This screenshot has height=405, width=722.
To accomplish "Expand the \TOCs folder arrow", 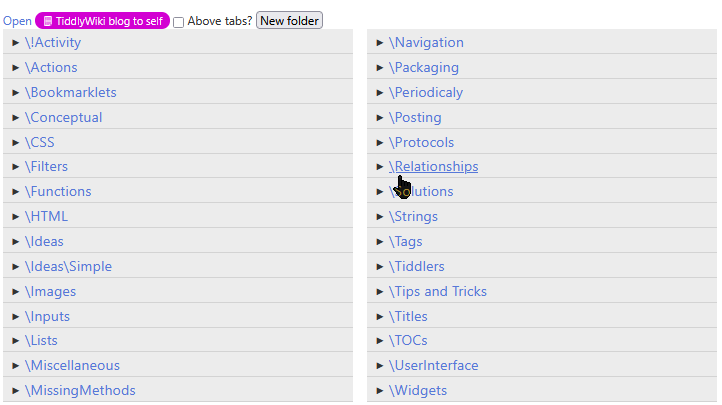I will point(380,341).
